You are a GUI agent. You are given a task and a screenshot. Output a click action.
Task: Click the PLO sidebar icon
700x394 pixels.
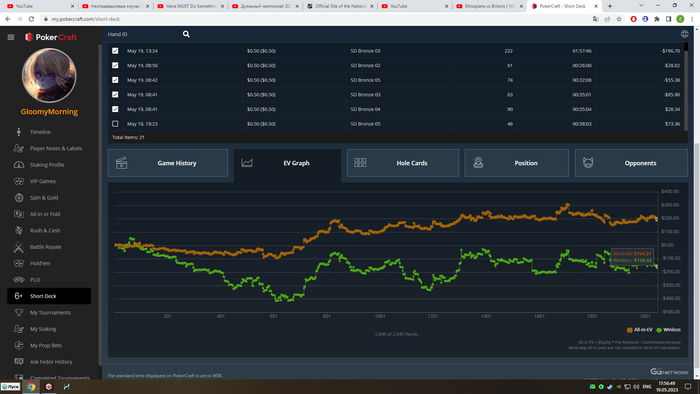19,280
